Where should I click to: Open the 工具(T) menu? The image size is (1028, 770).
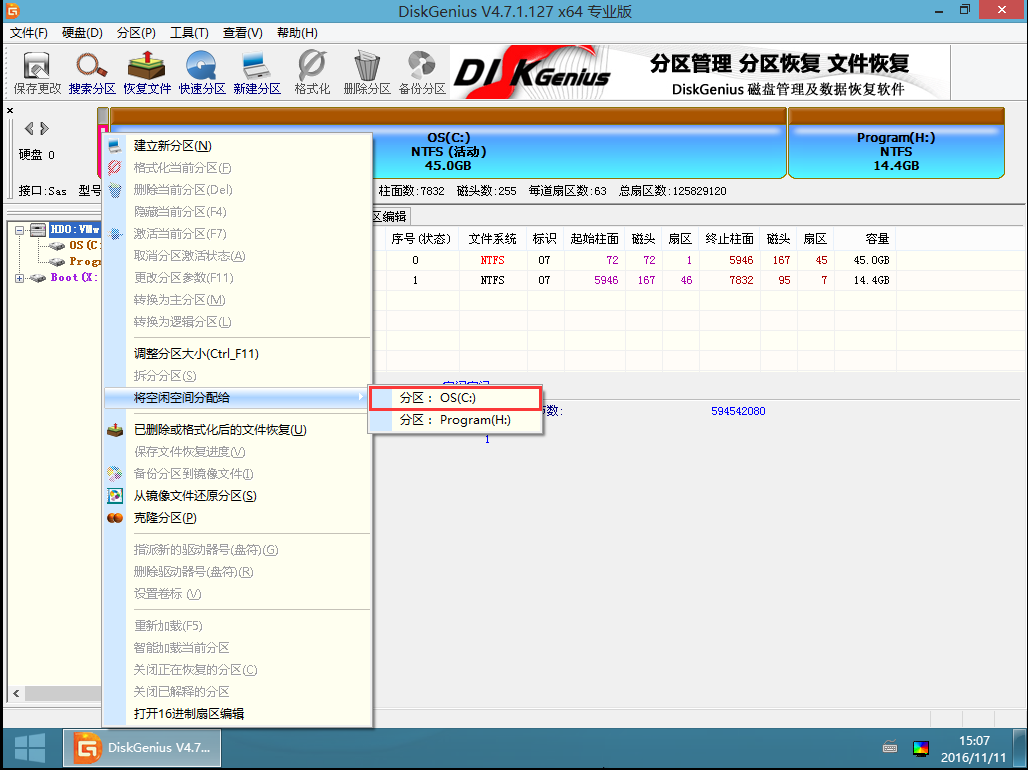tap(189, 33)
